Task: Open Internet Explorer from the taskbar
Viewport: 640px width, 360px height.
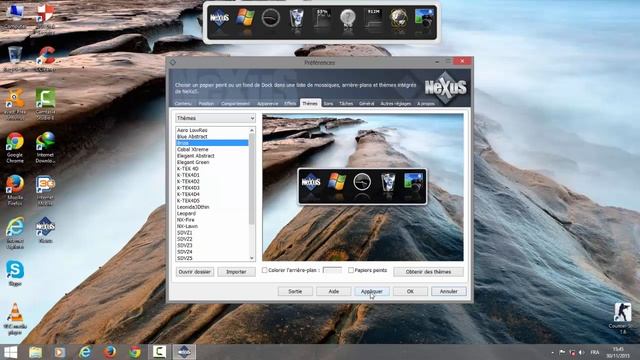Action: point(85,352)
